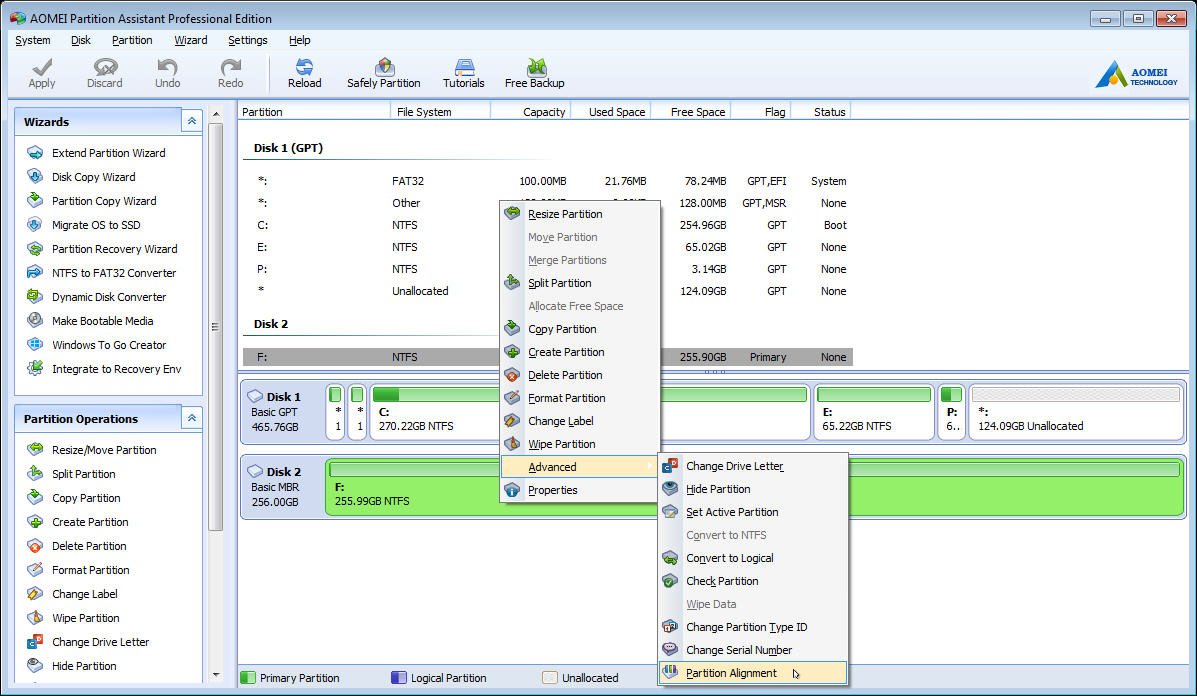Click Resize Partition in context menu
This screenshot has width=1197, height=696.
click(x=565, y=214)
